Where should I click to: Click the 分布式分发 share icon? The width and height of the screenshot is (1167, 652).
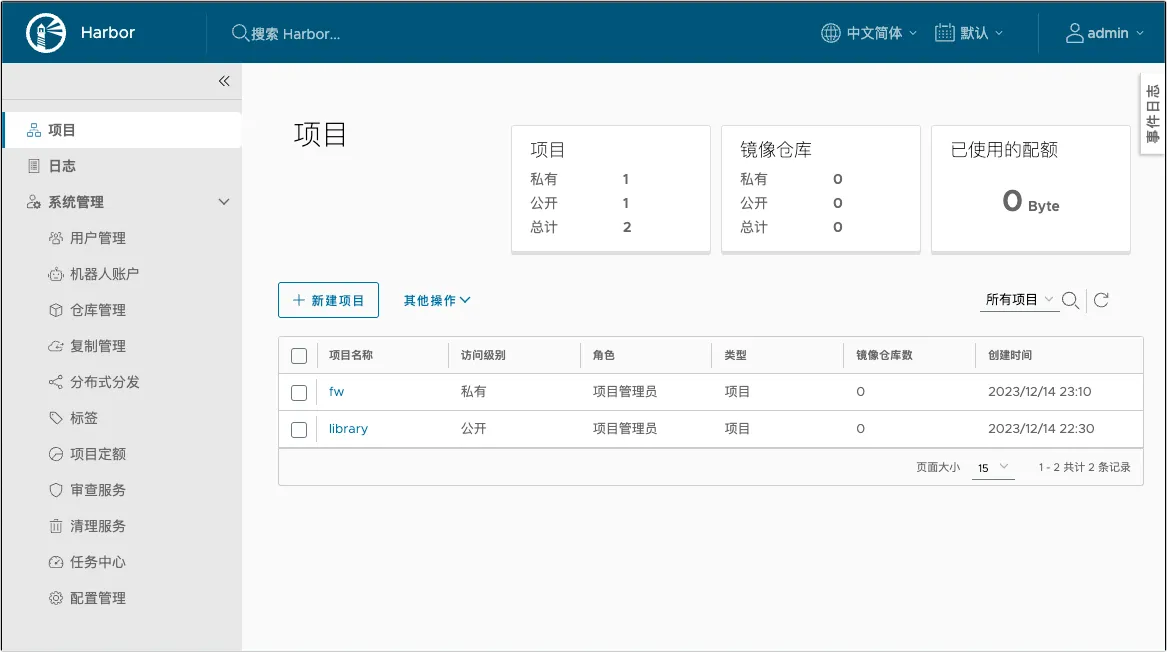(56, 382)
